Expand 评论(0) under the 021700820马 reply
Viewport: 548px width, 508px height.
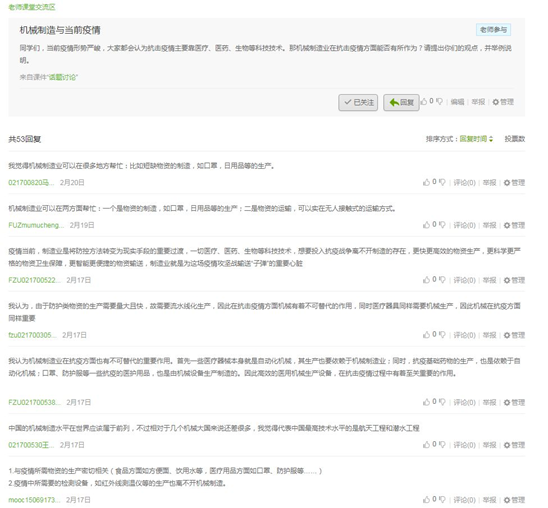click(464, 183)
